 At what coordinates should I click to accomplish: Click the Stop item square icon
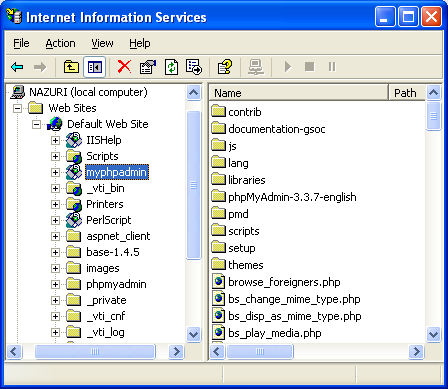(x=310, y=67)
